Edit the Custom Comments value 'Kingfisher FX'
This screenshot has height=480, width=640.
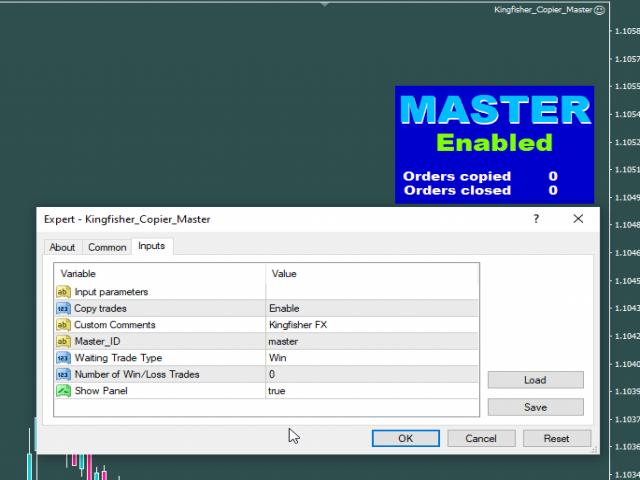click(x=371, y=325)
